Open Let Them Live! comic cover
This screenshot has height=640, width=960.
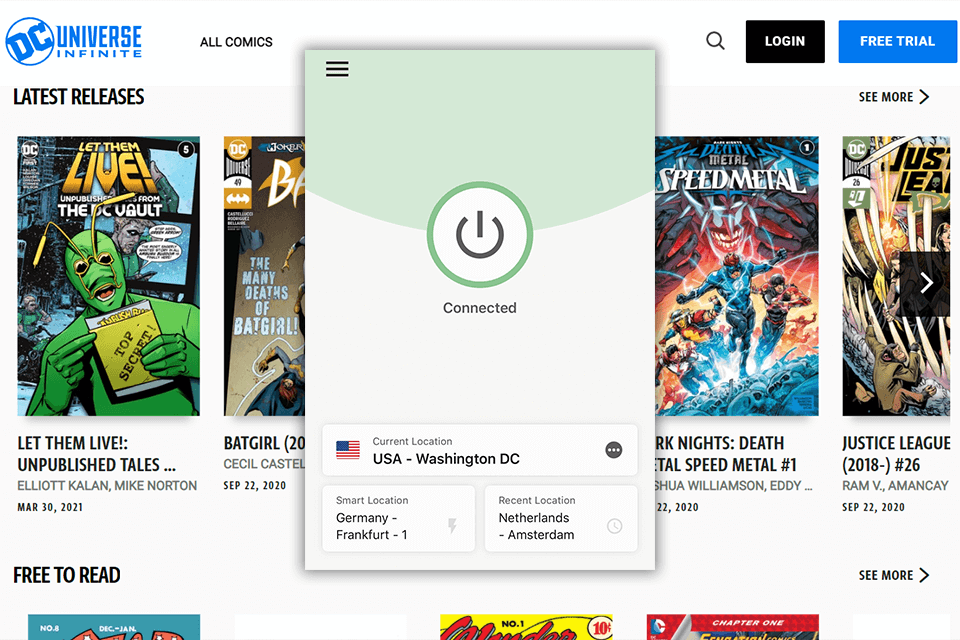coord(108,276)
